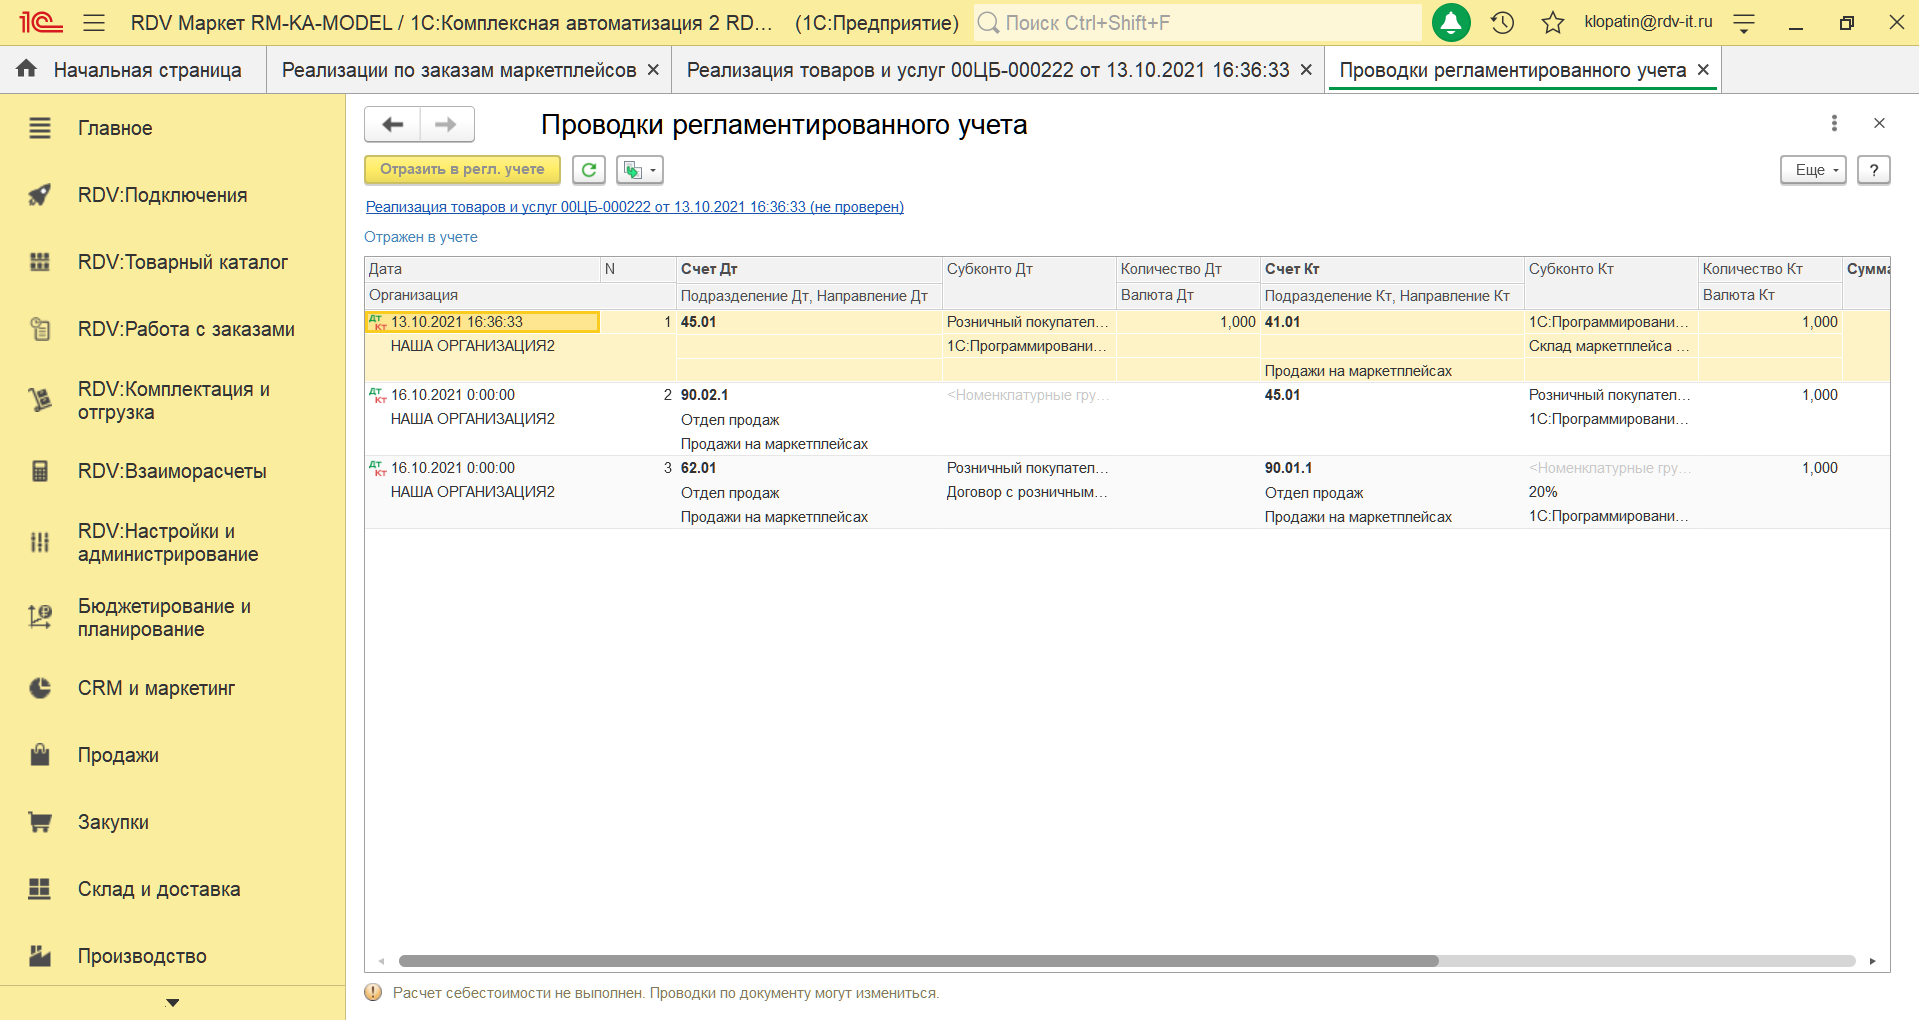
Task: Open the history clock icon
Action: pyautogui.click(x=1502, y=23)
